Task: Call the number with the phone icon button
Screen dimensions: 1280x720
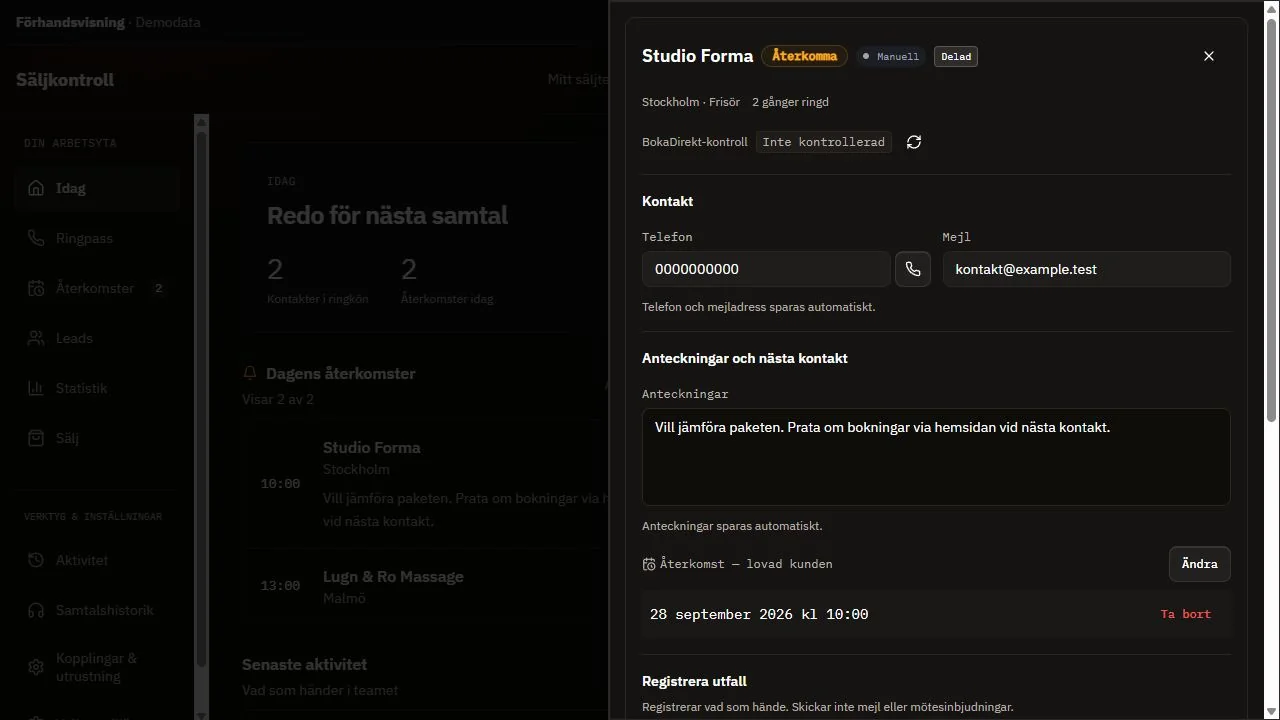Action: tap(913, 269)
